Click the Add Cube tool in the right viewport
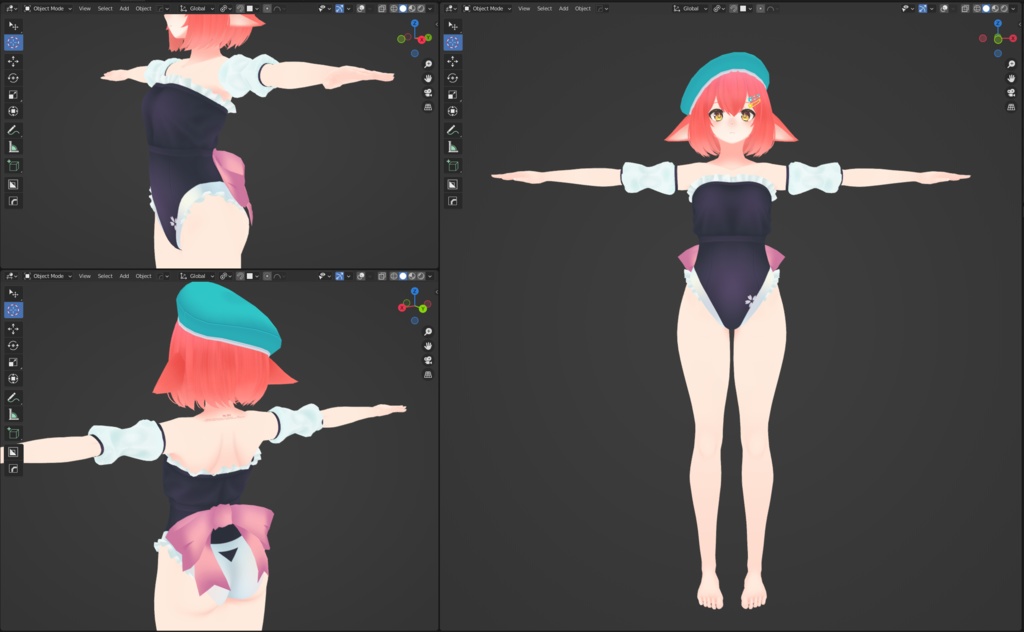Image resolution: width=1024 pixels, height=632 pixels. [x=453, y=166]
